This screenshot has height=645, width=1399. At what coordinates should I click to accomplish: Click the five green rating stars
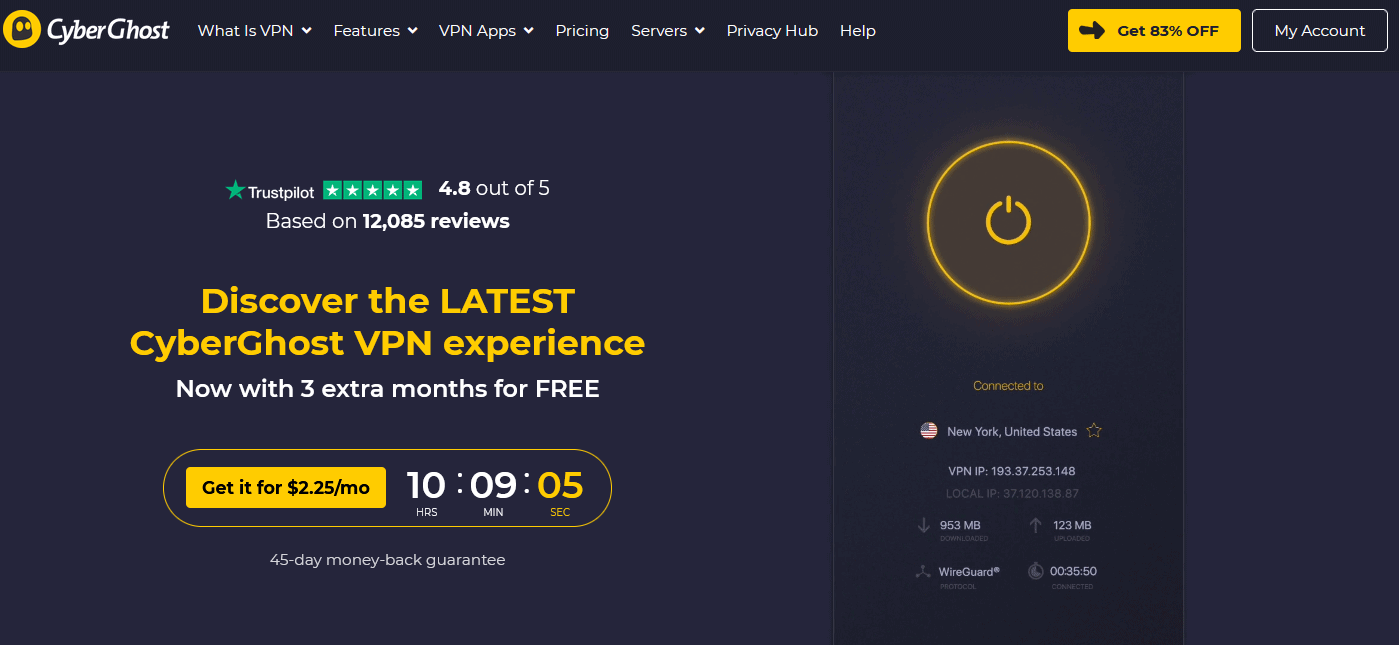[x=373, y=189]
